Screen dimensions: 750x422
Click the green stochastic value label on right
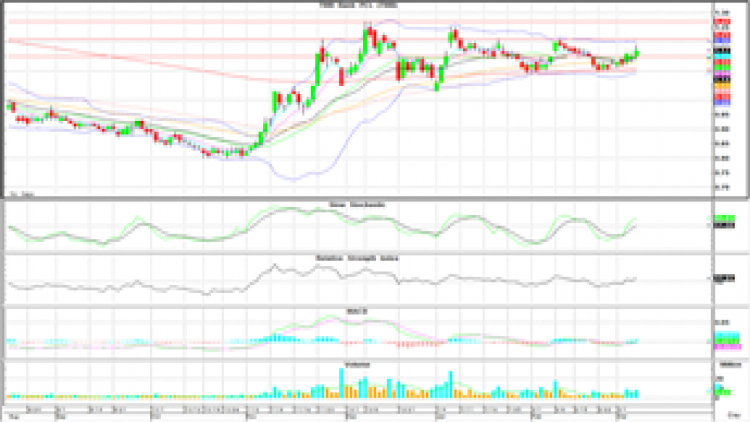tap(723, 220)
